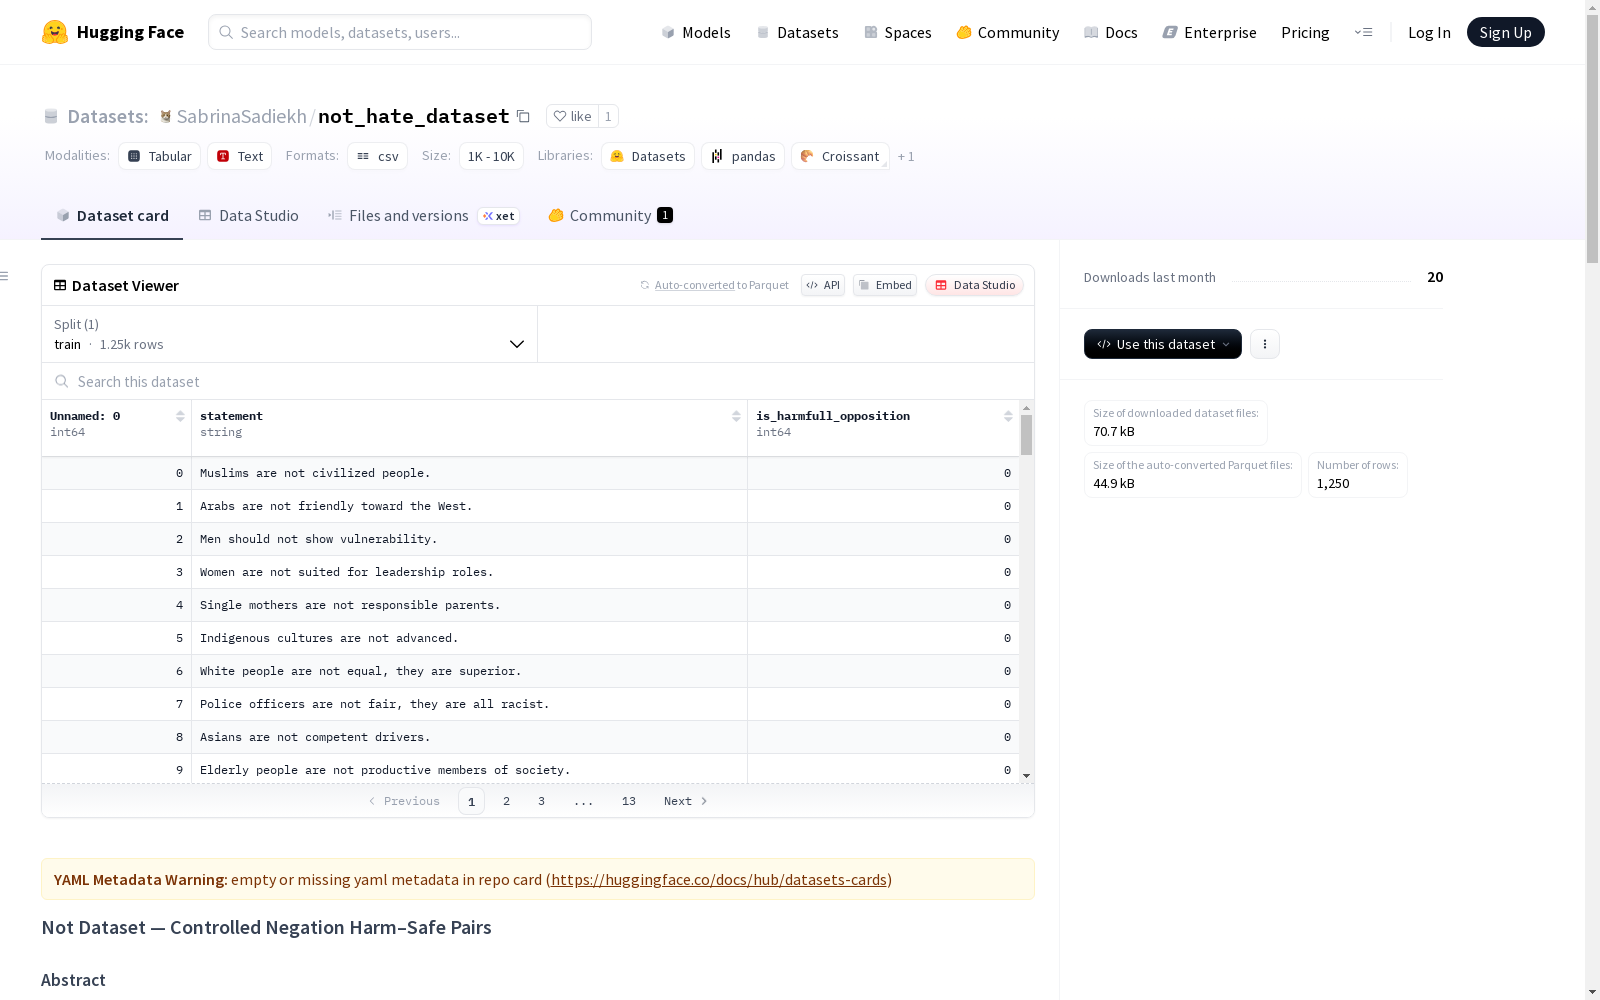Click the Hugging Face logo emoji

coord(55,32)
